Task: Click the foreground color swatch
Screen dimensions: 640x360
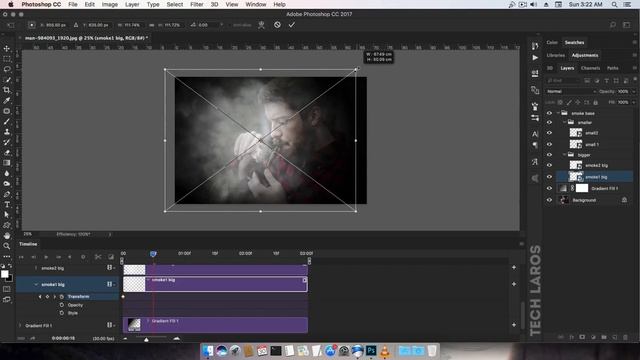Action: [x=4, y=274]
